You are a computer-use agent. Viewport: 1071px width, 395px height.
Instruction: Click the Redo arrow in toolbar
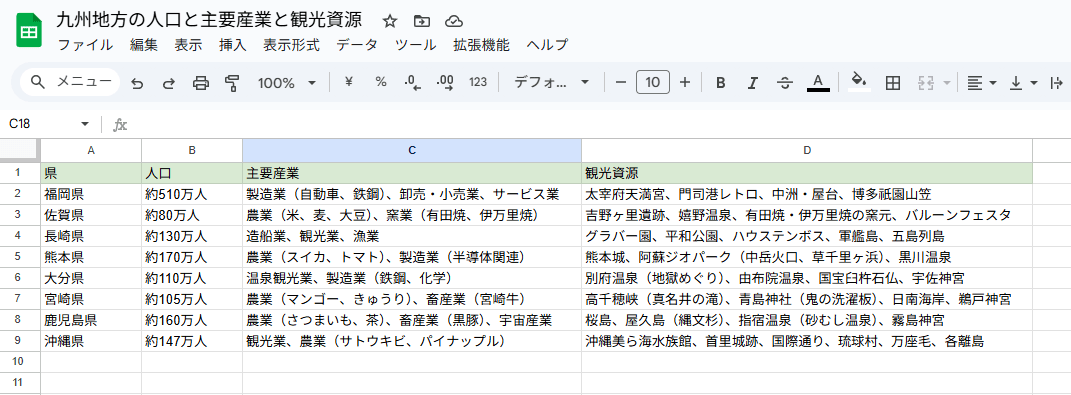click(169, 83)
